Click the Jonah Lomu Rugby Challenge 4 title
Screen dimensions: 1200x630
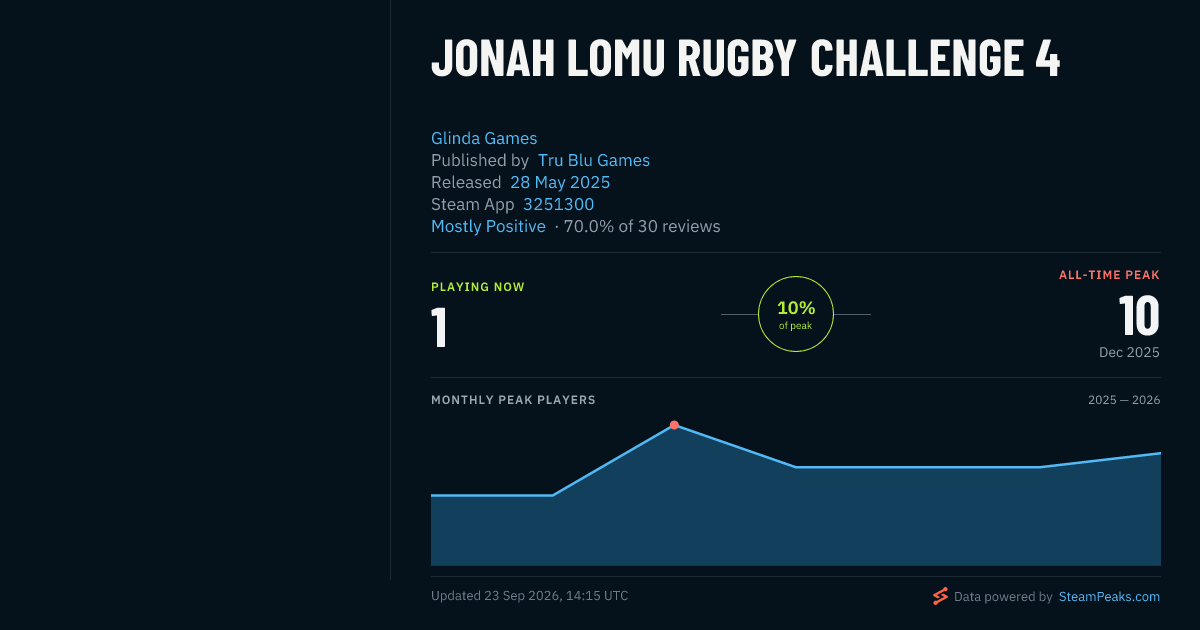745,60
